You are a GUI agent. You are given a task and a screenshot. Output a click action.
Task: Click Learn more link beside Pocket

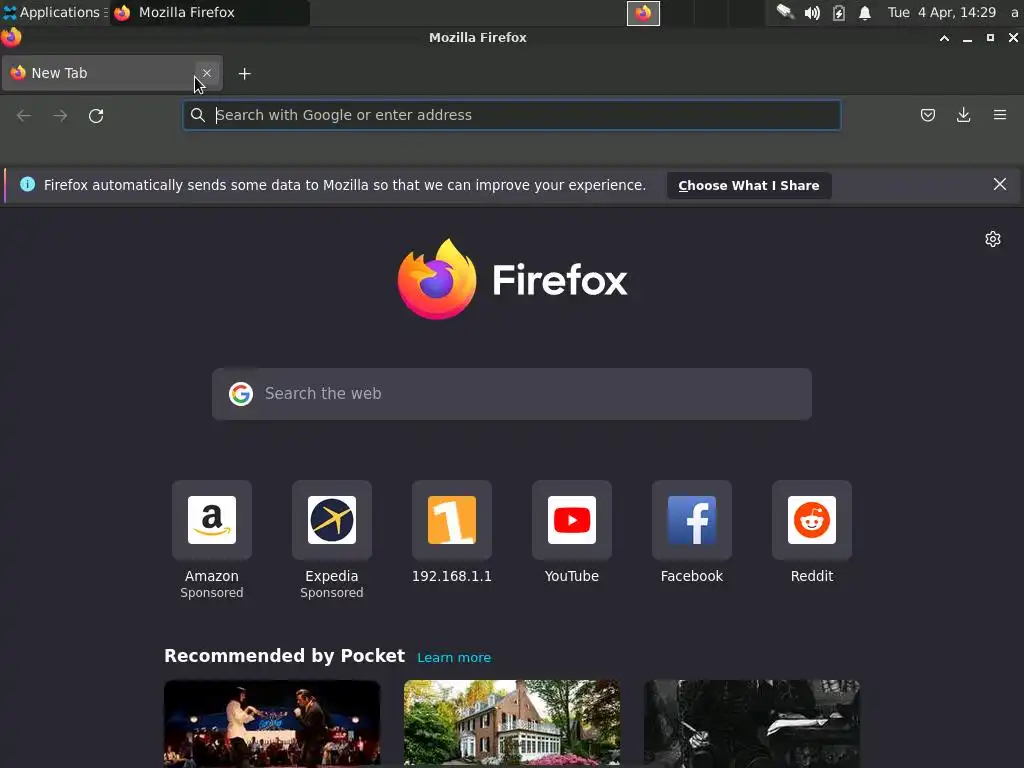point(454,658)
